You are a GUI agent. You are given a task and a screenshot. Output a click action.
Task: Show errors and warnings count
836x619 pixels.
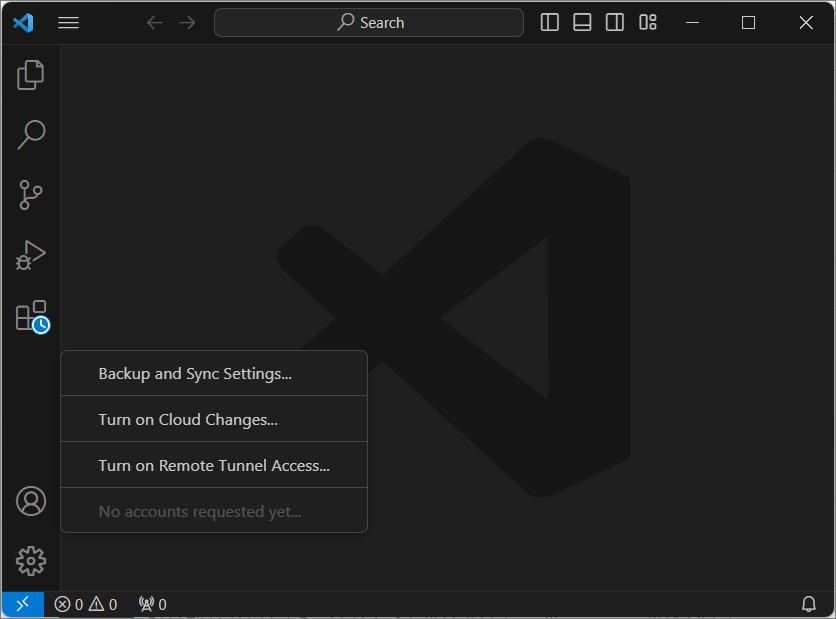tap(85, 604)
